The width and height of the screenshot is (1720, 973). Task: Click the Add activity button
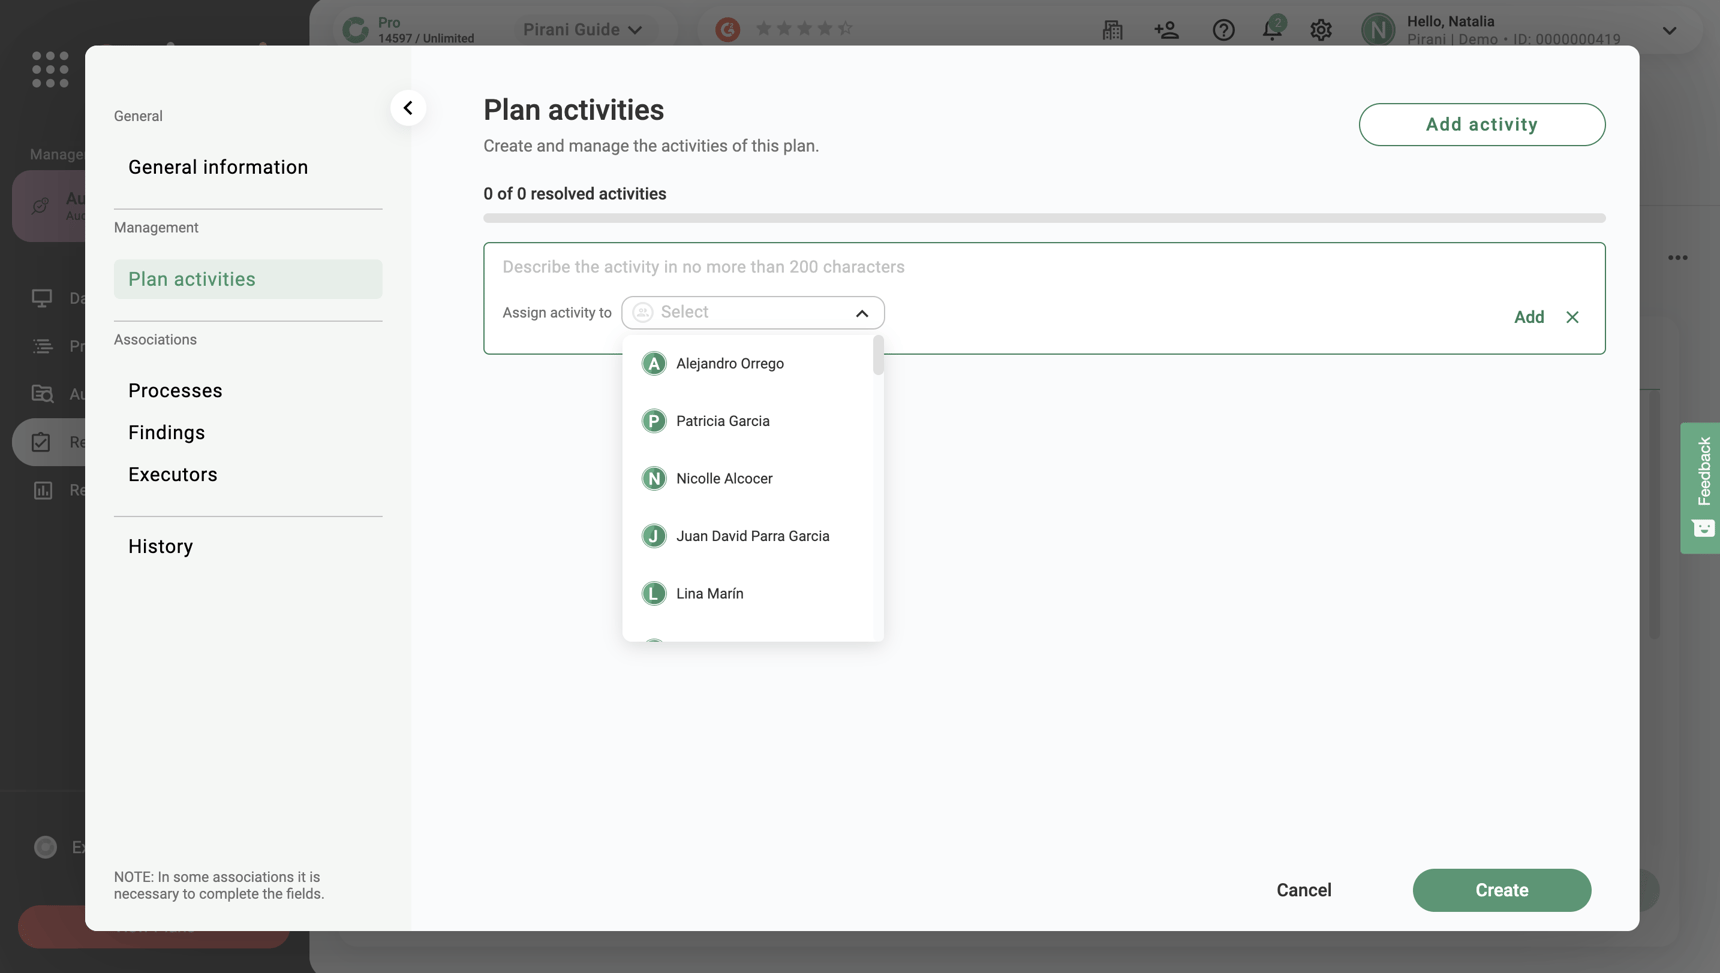click(x=1482, y=124)
